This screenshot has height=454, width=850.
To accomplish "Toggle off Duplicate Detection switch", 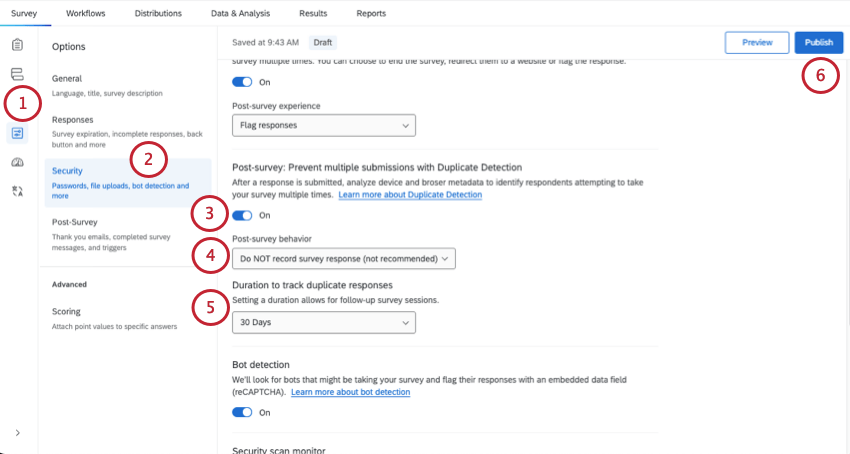I will click(x=242, y=215).
